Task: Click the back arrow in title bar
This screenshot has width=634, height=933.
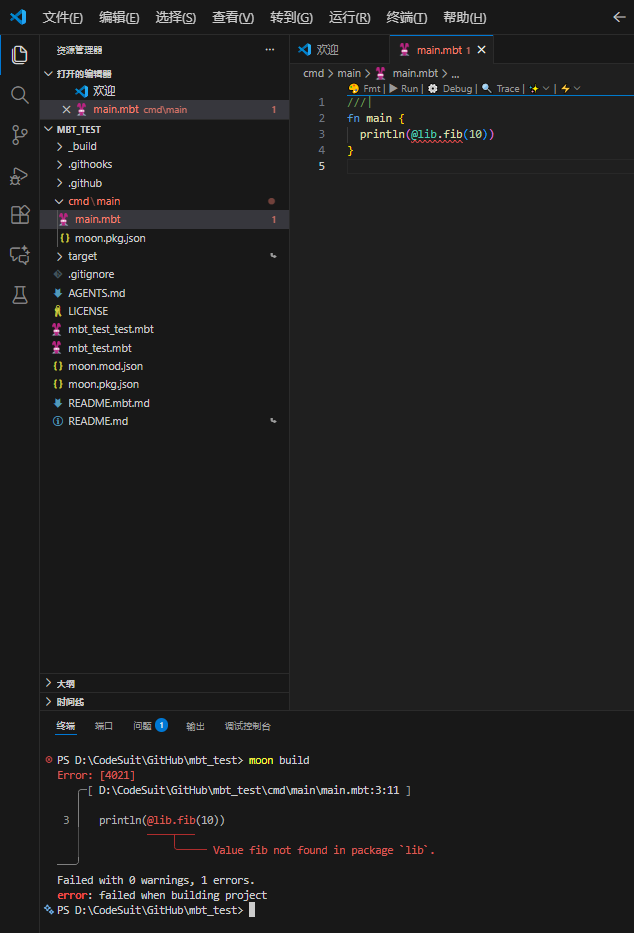Action: [618, 18]
